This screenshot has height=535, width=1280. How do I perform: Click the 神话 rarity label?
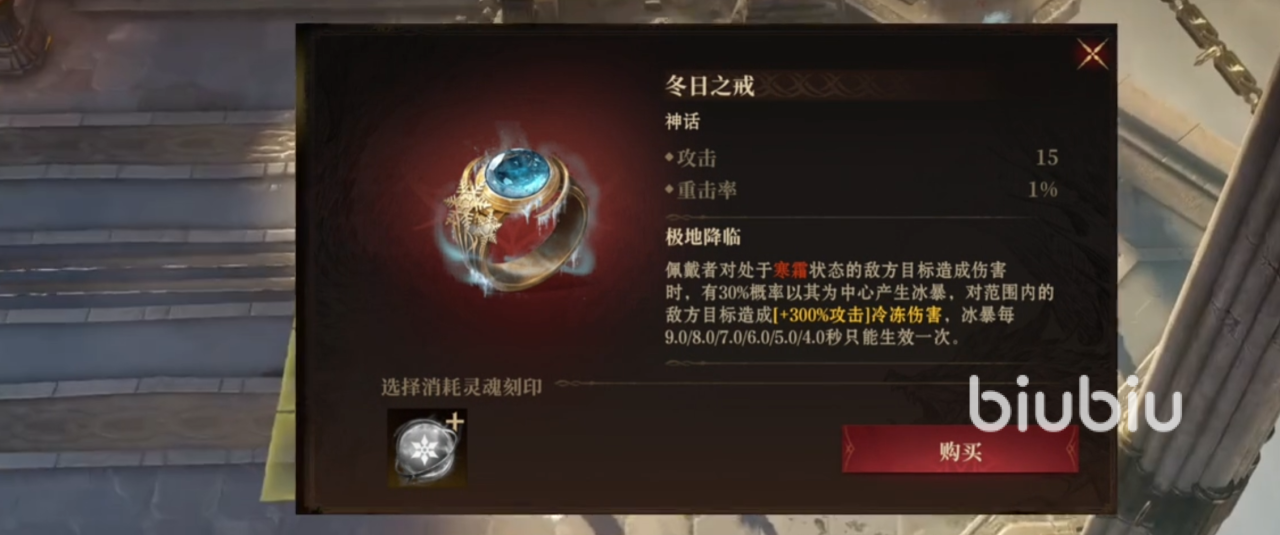(683, 123)
